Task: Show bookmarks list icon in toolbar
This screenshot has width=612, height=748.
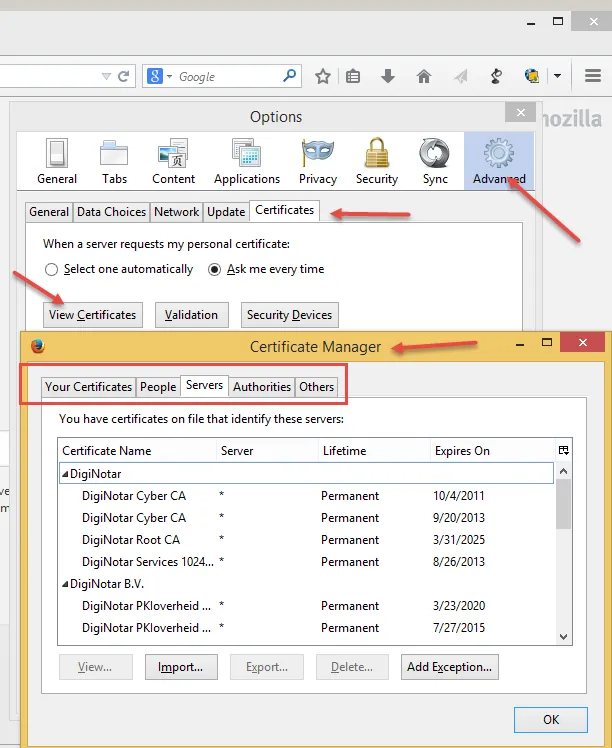Action: (x=353, y=76)
